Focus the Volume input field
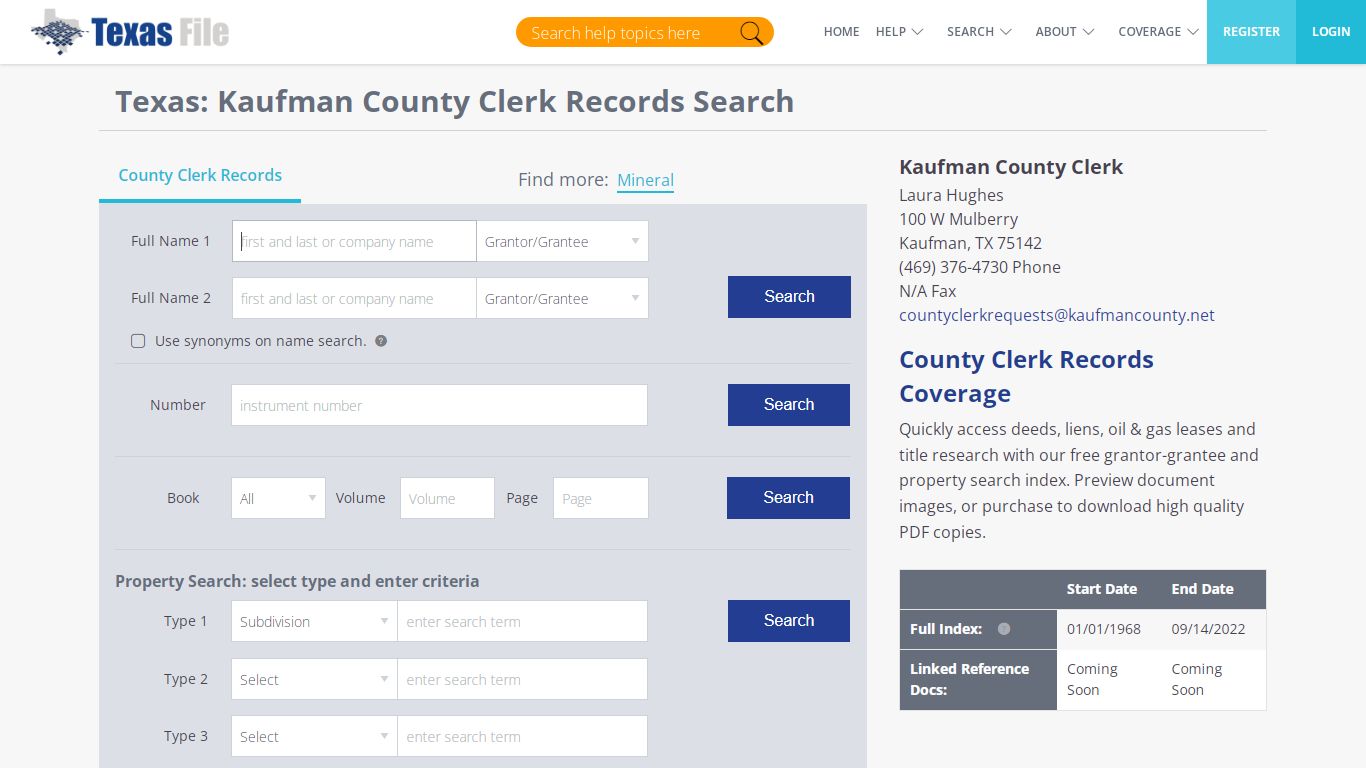The height and width of the screenshot is (768, 1366). (x=447, y=498)
